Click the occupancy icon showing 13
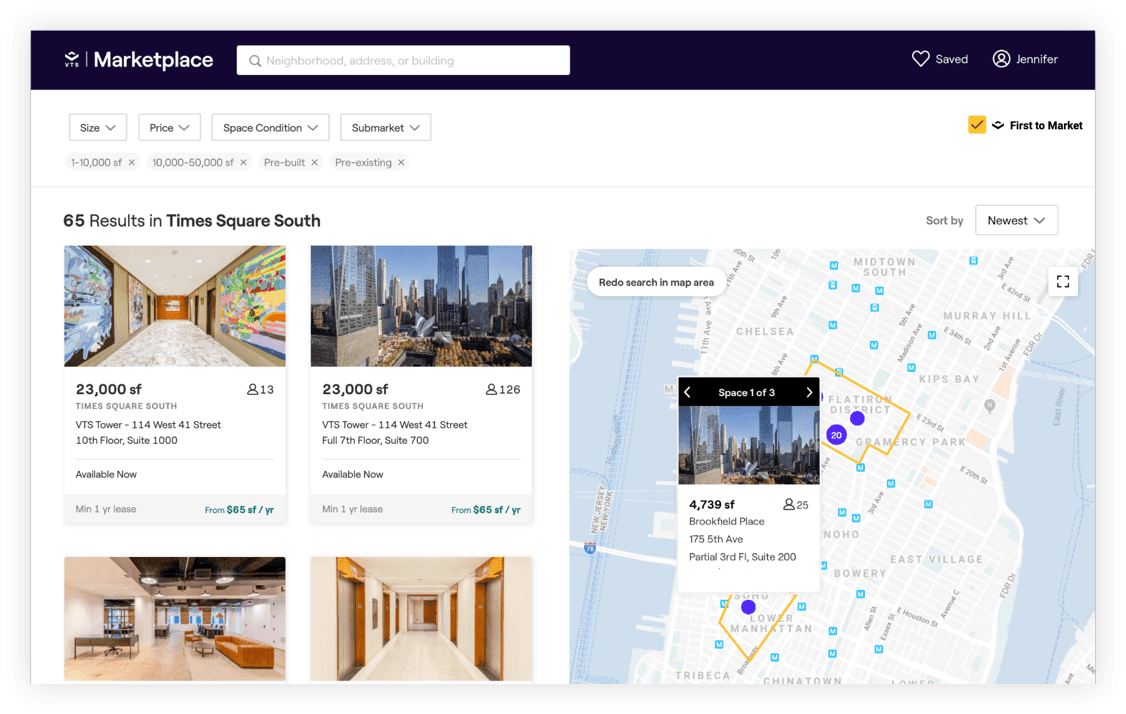 (x=252, y=389)
